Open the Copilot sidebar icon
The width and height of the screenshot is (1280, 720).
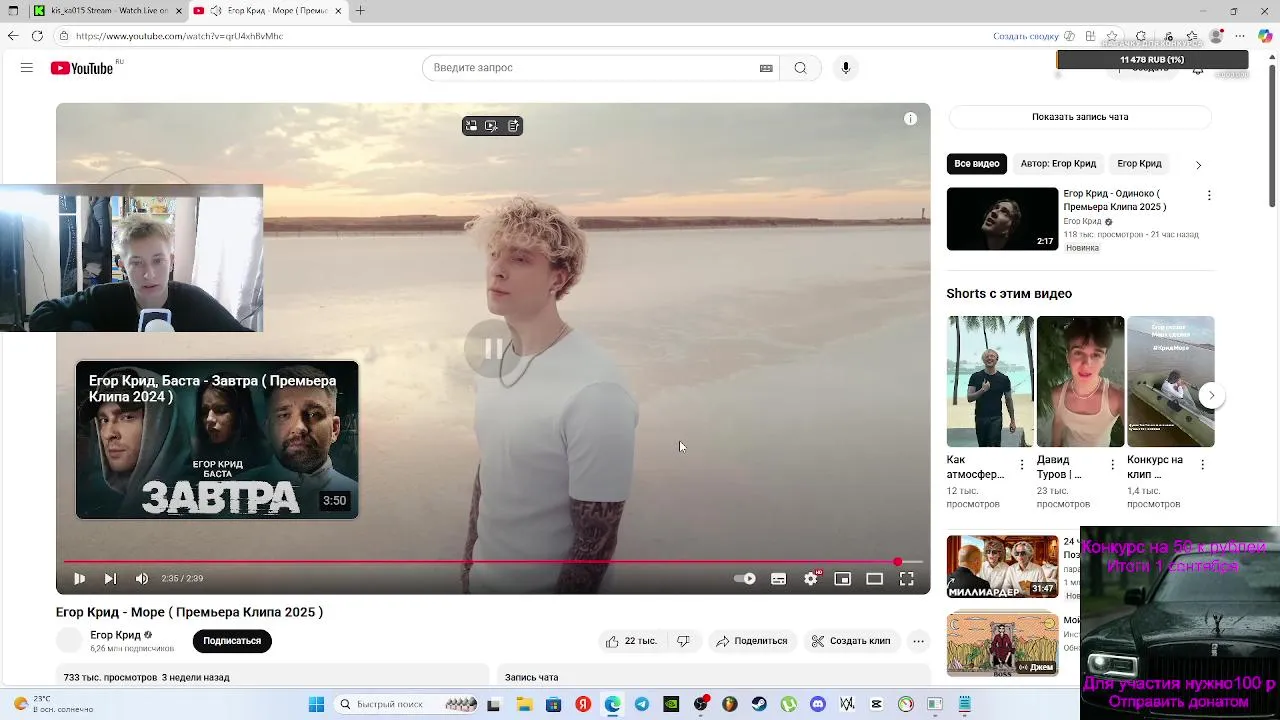click(x=1265, y=36)
